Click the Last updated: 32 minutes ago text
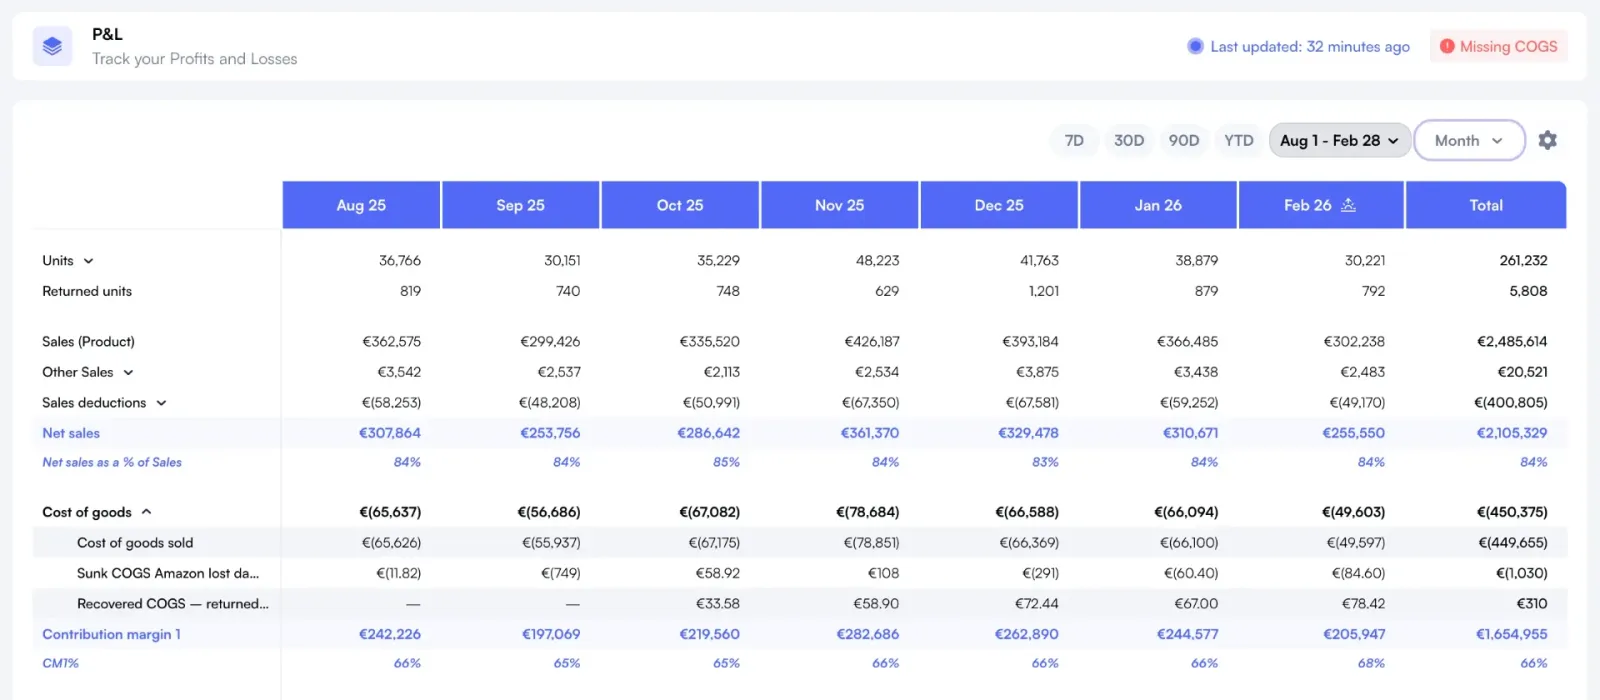The width and height of the screenshot is (1600, 700). click(x=1310, y=46)
